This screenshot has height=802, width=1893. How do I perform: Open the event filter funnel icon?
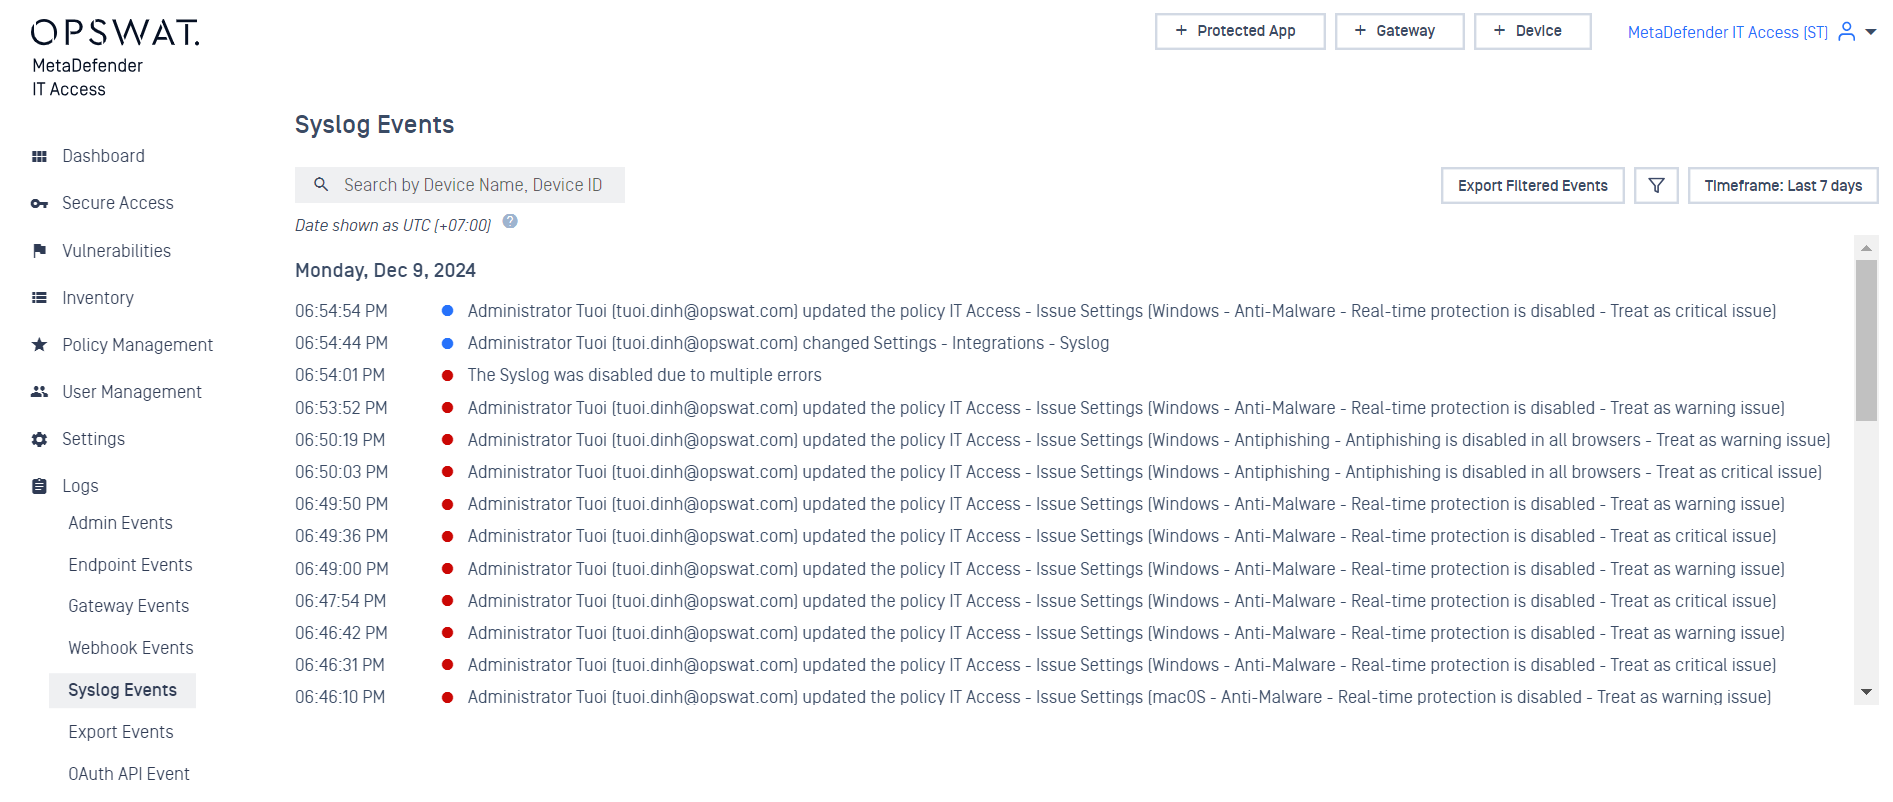pyautogui.click(x=1656, y=186)
